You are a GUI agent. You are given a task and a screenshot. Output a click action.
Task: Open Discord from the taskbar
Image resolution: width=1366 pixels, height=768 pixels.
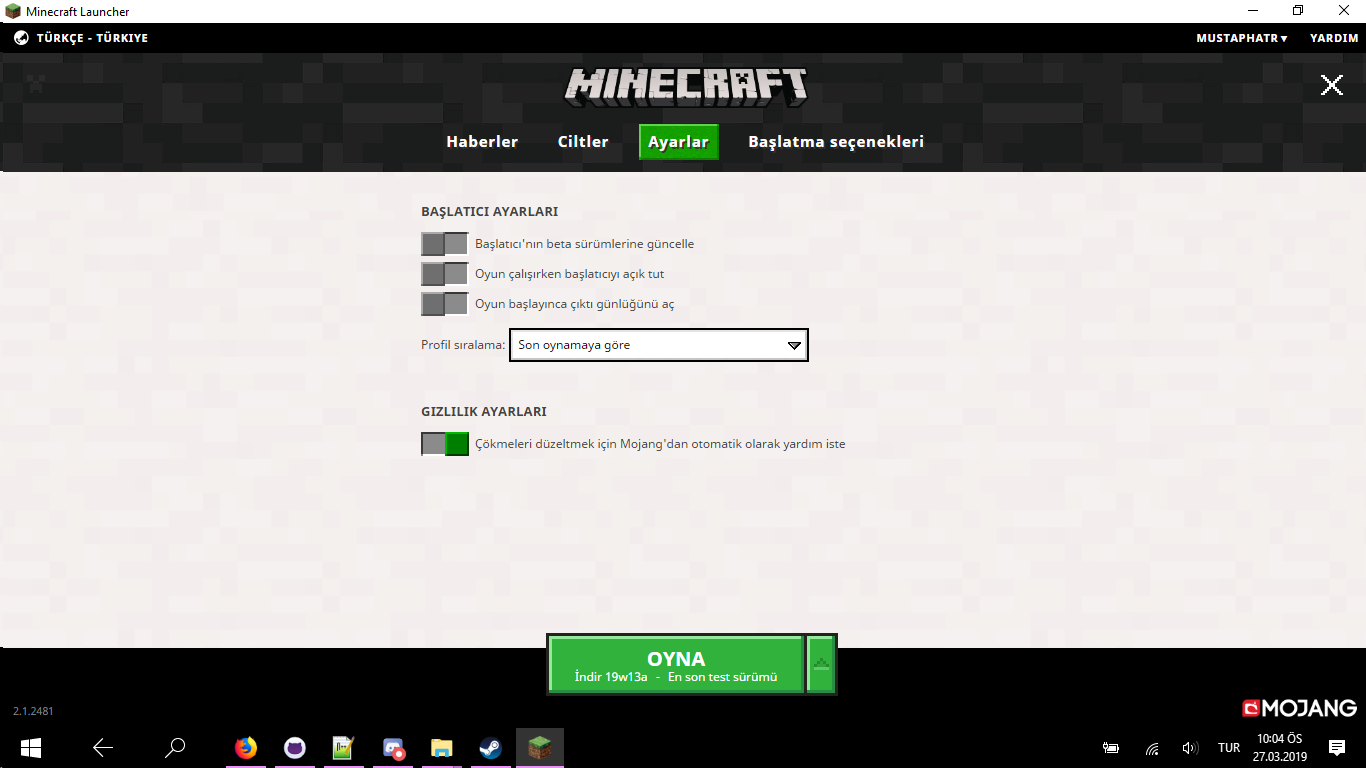tap(393, 747)
